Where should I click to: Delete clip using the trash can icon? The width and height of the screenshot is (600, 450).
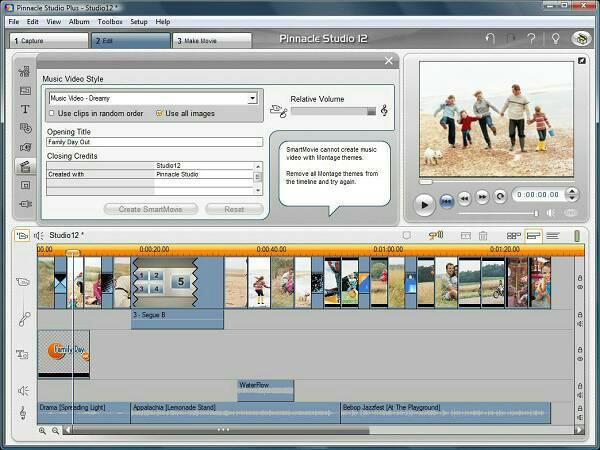tap(483, 236)
